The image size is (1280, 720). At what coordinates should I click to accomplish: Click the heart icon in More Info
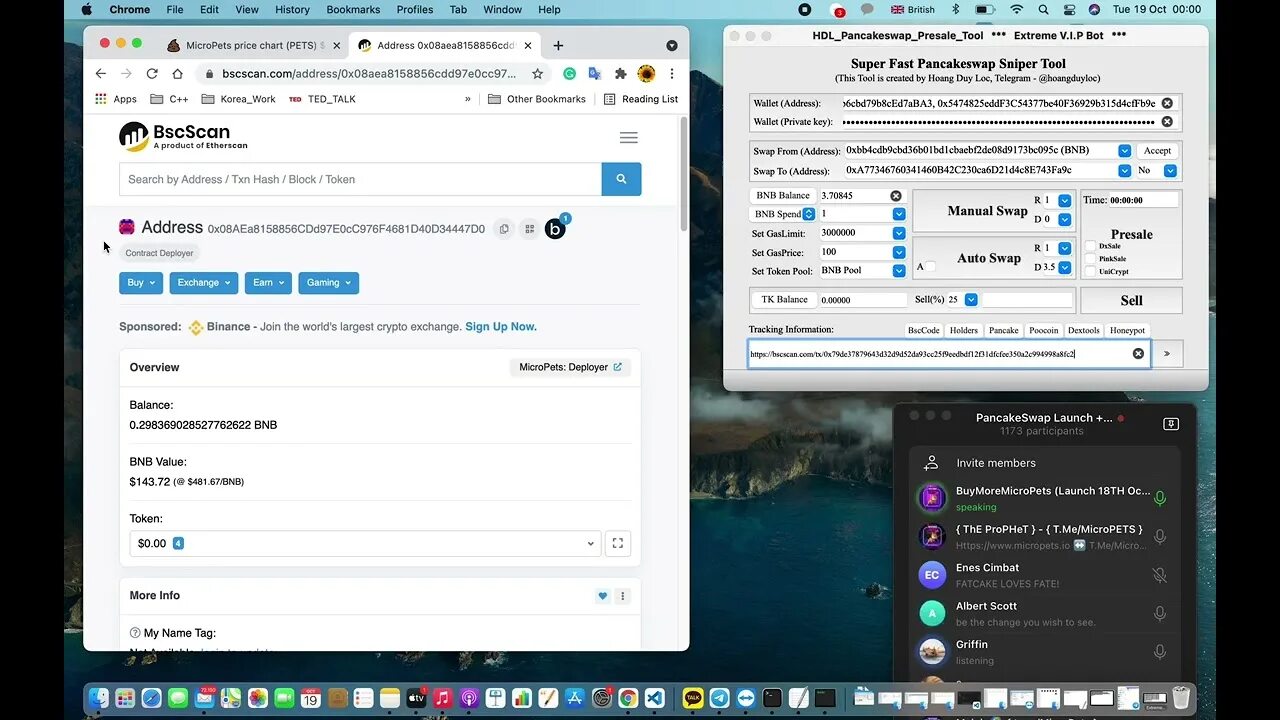[602, 596]
